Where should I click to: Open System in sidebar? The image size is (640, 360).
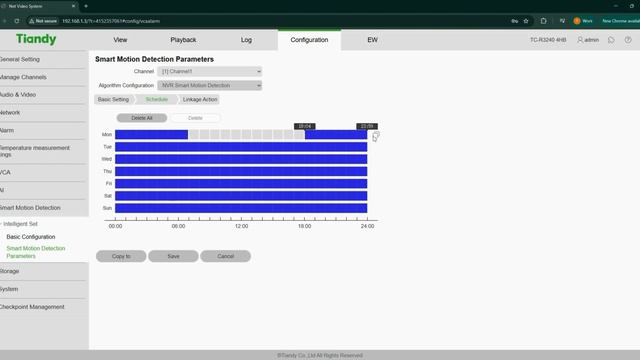click(9, 289)
